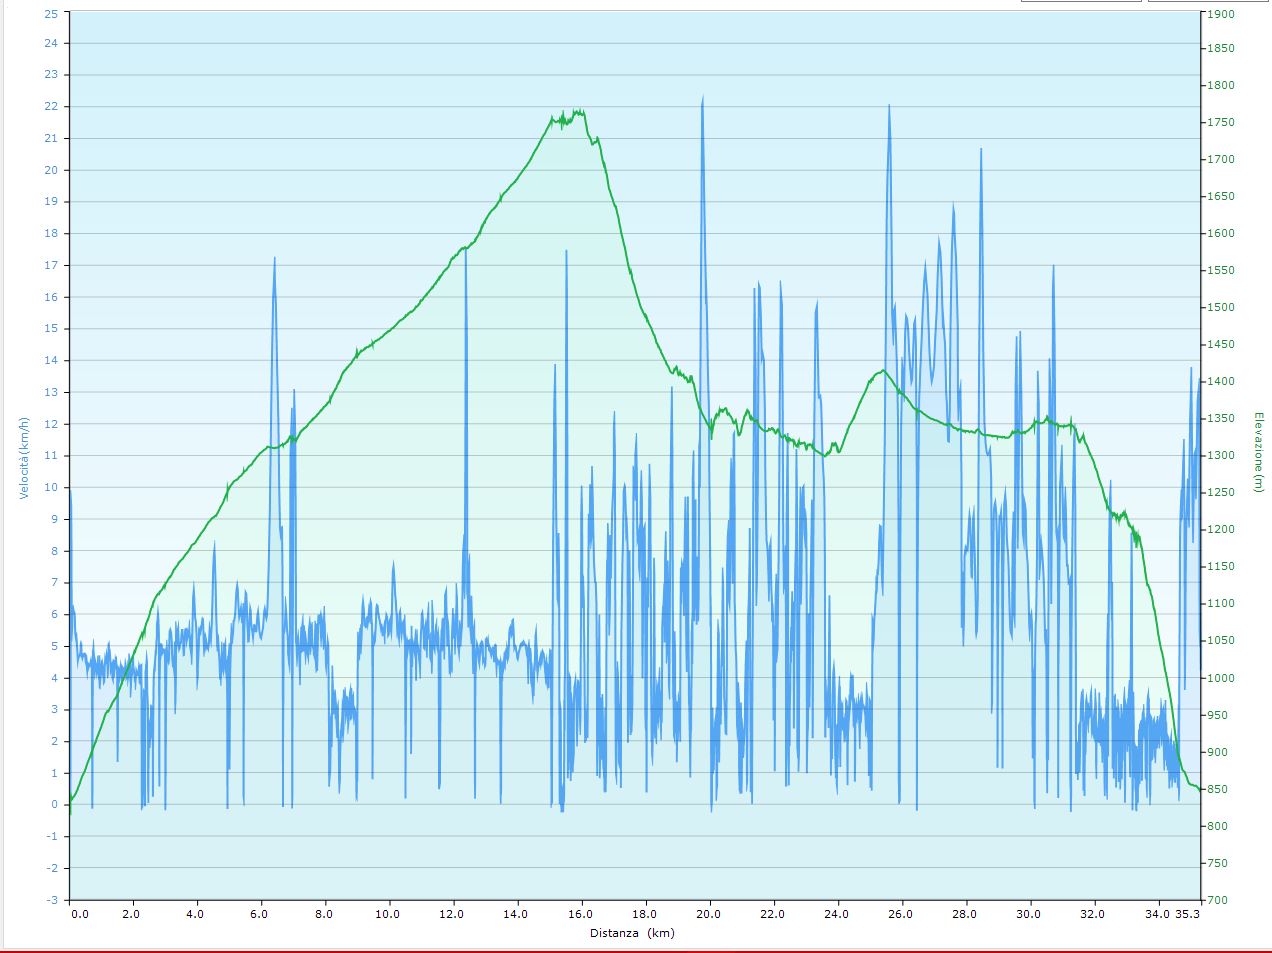Click the 35.3 km end distance label

(x=1186, y=914)
